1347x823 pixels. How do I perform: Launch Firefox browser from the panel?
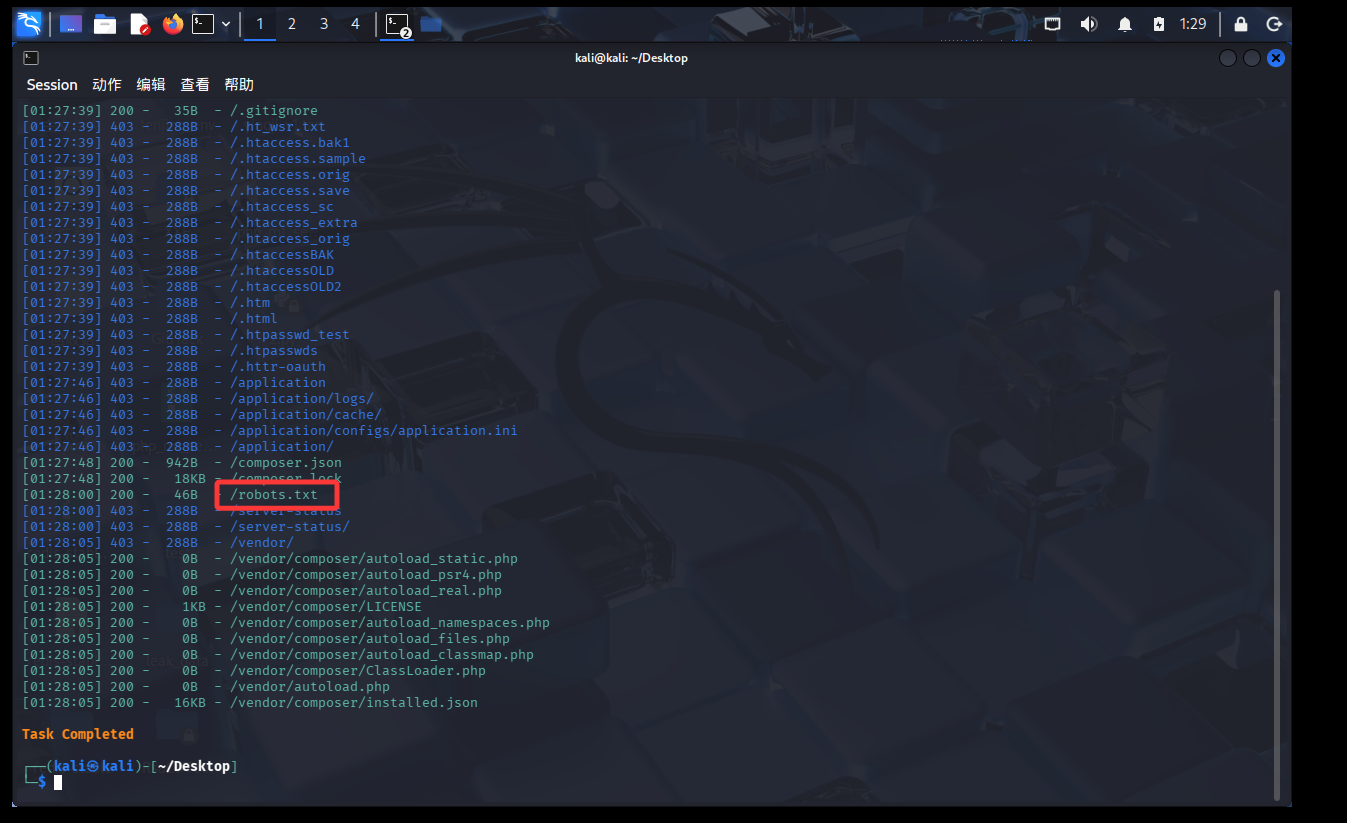click(173, 24)
